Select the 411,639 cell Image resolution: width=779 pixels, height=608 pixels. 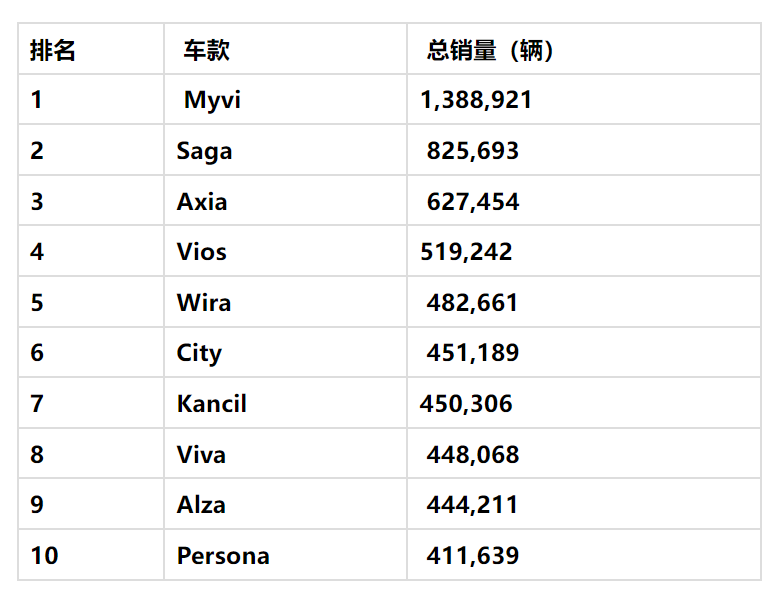(x=472, y=556)
